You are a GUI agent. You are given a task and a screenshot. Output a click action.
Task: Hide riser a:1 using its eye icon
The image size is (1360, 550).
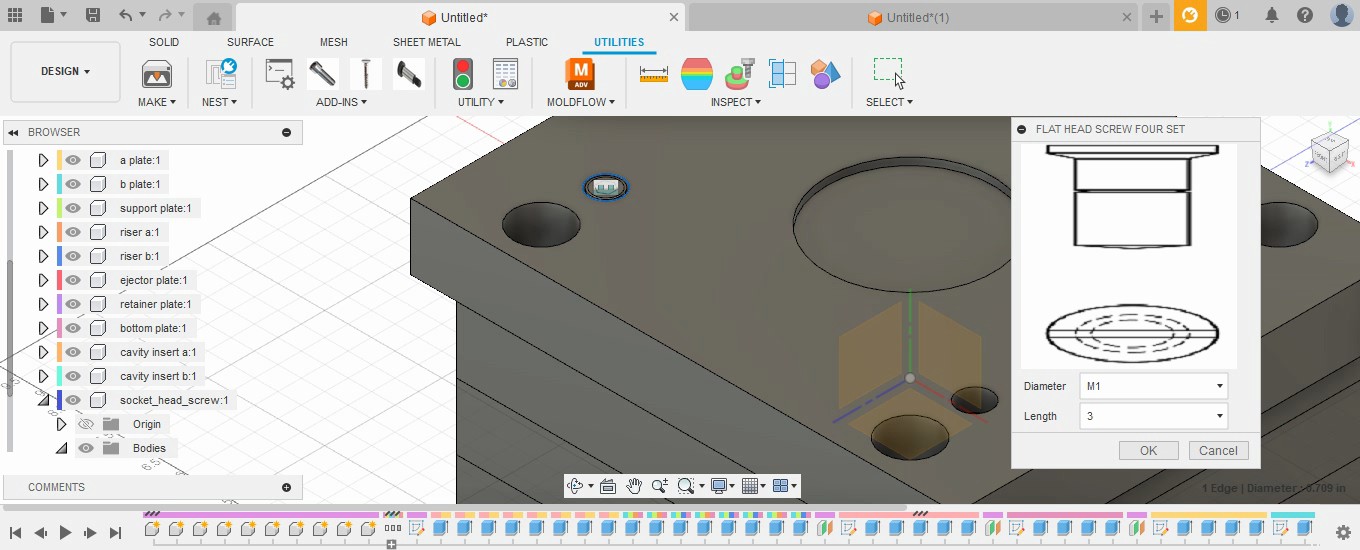pos(73,232)
